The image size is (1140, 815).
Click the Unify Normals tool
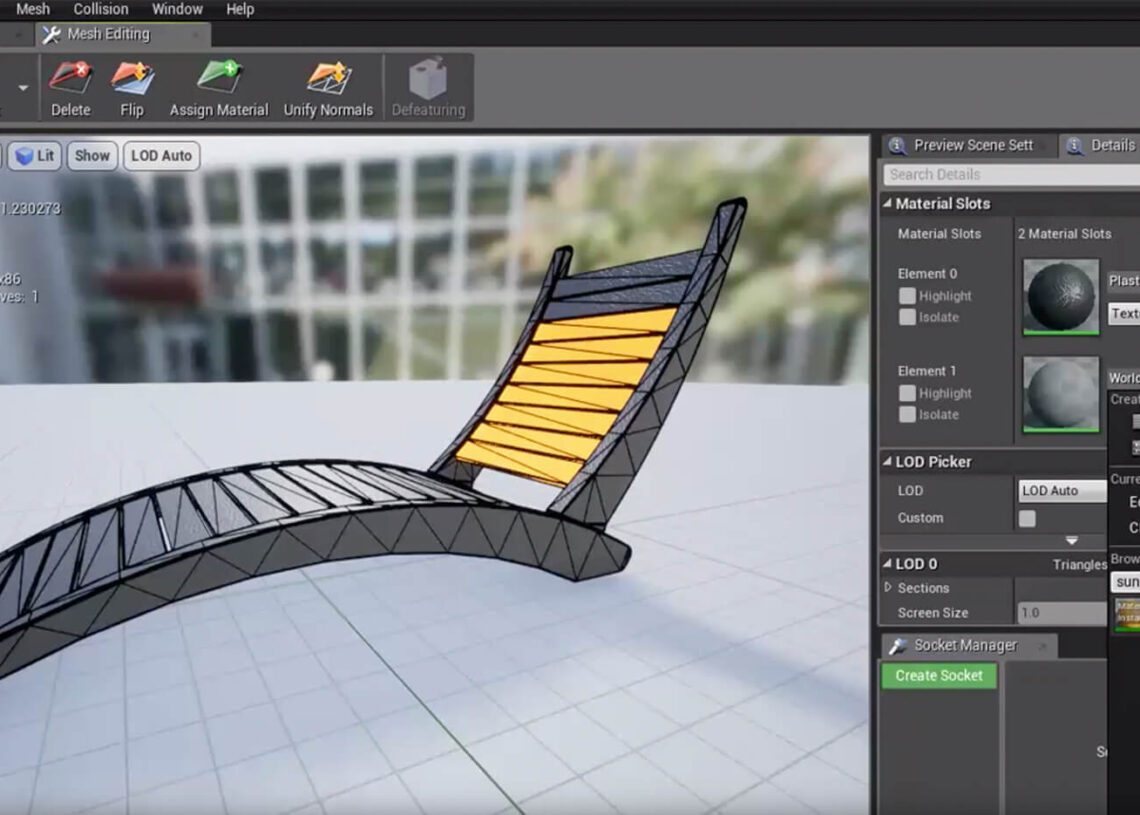pos(328,78)
